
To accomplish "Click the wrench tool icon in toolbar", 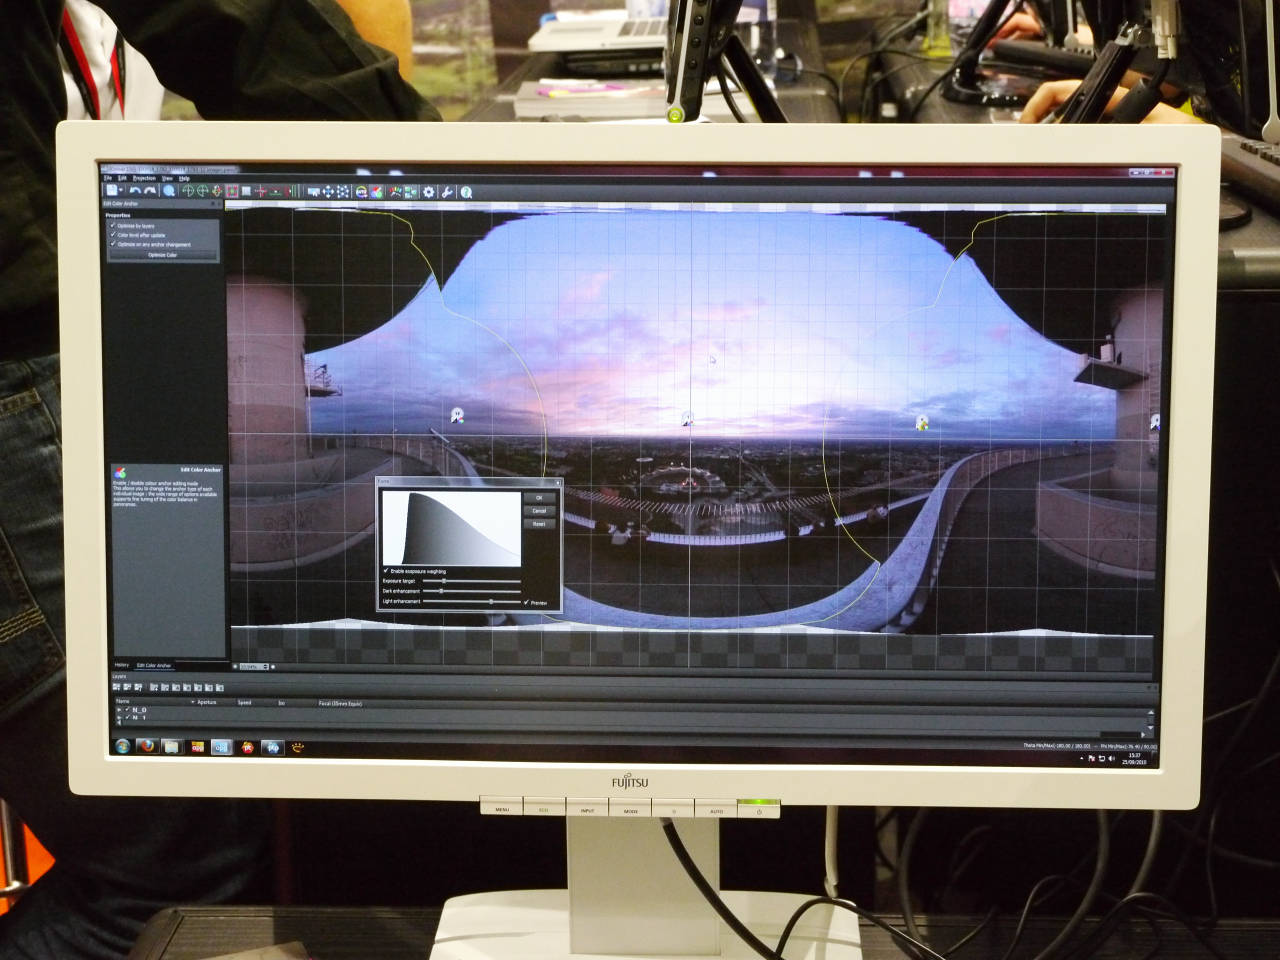I will point(447,191).
